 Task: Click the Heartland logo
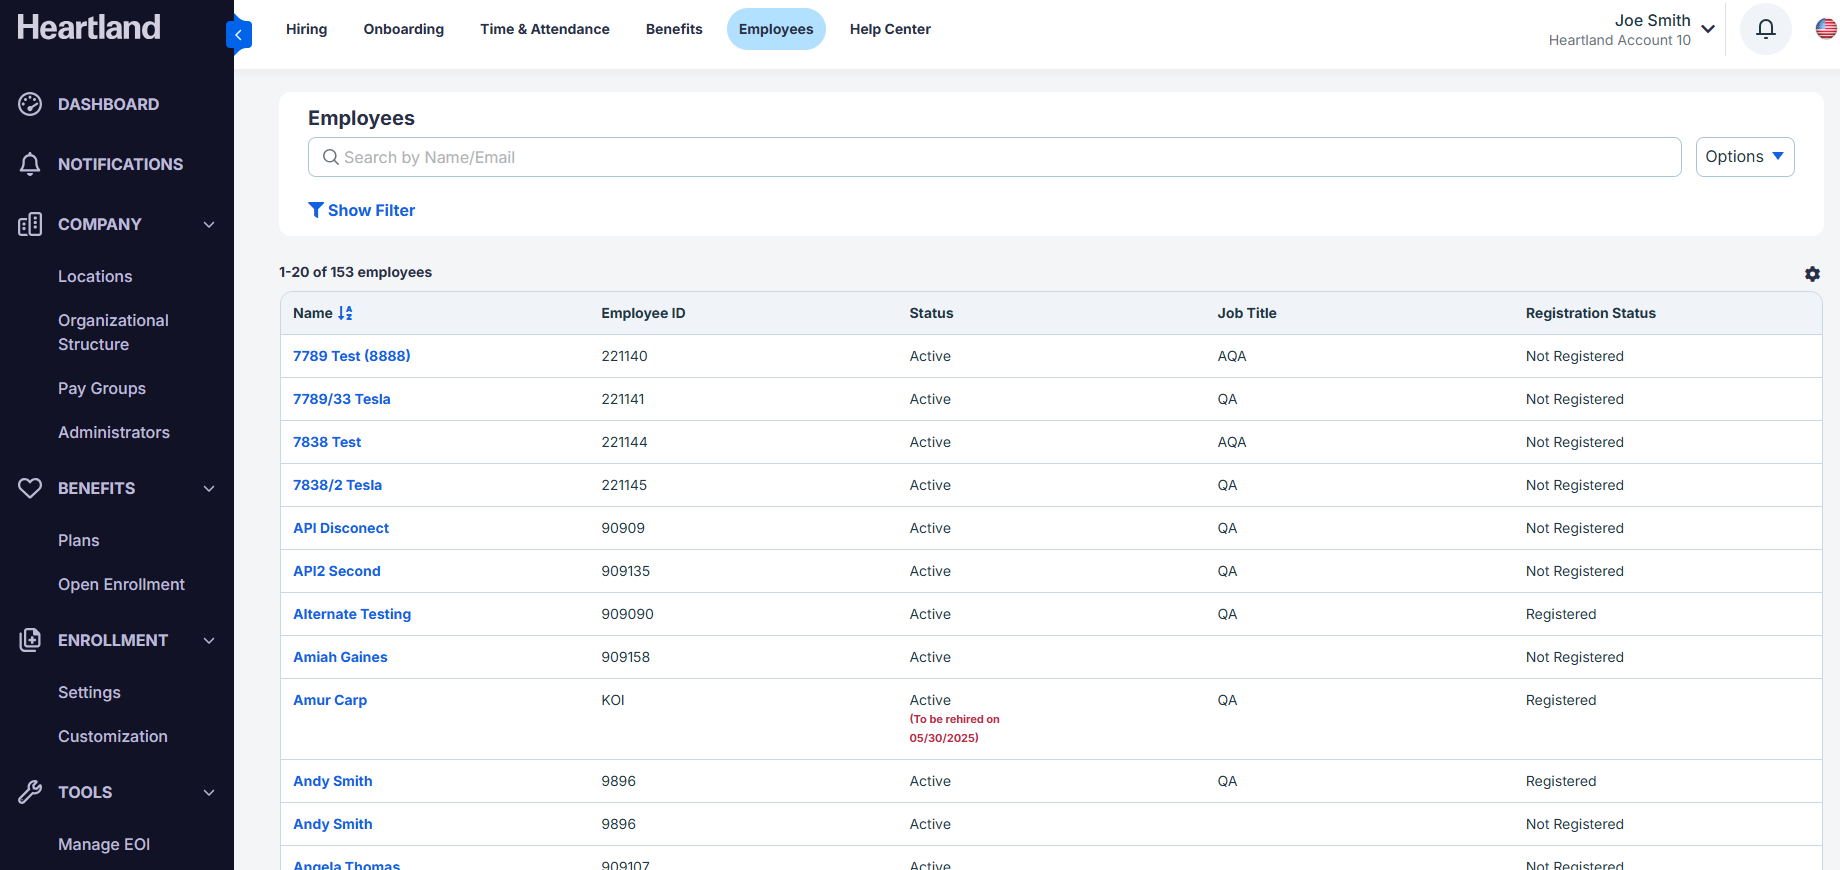click(89, 27)
